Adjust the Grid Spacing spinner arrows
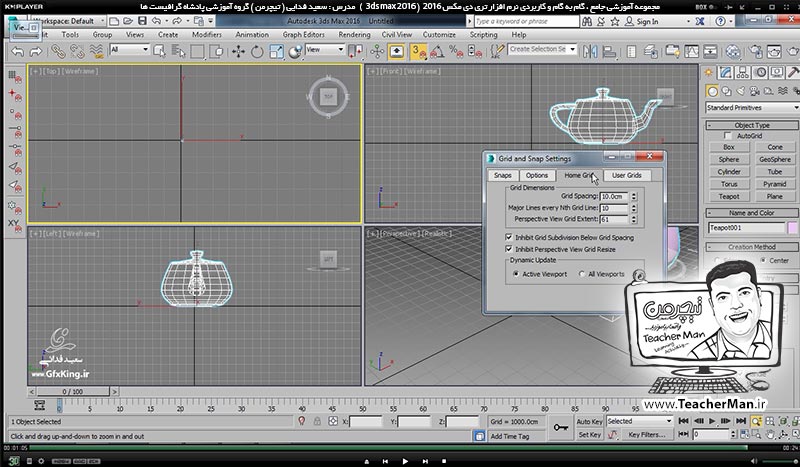The width and height of the screenshot is (800, 467). point(634,196)
